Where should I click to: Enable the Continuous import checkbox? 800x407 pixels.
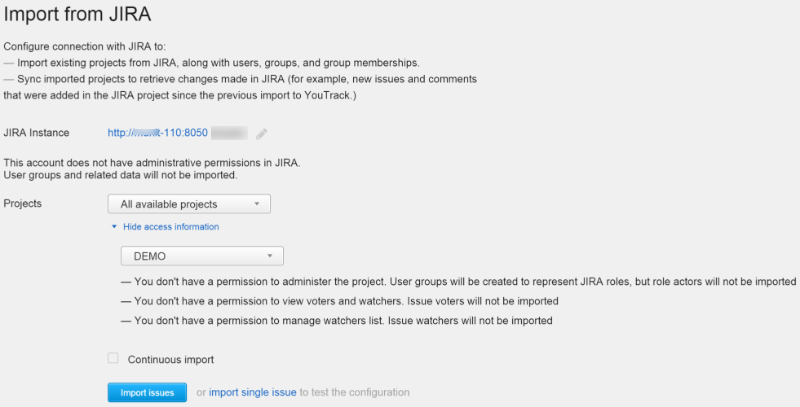[x=113, y=358]
